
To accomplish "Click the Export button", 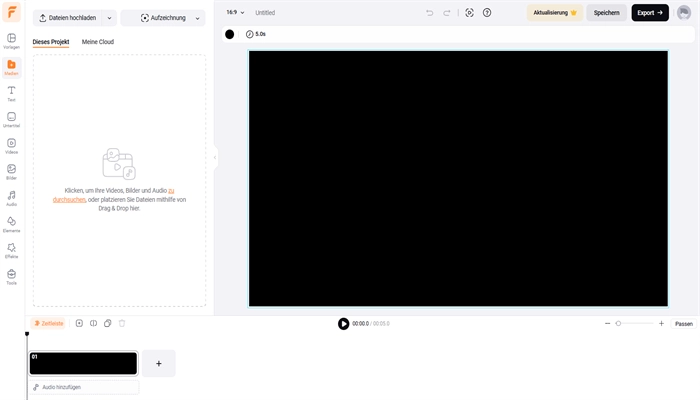I will pos(650,12).
